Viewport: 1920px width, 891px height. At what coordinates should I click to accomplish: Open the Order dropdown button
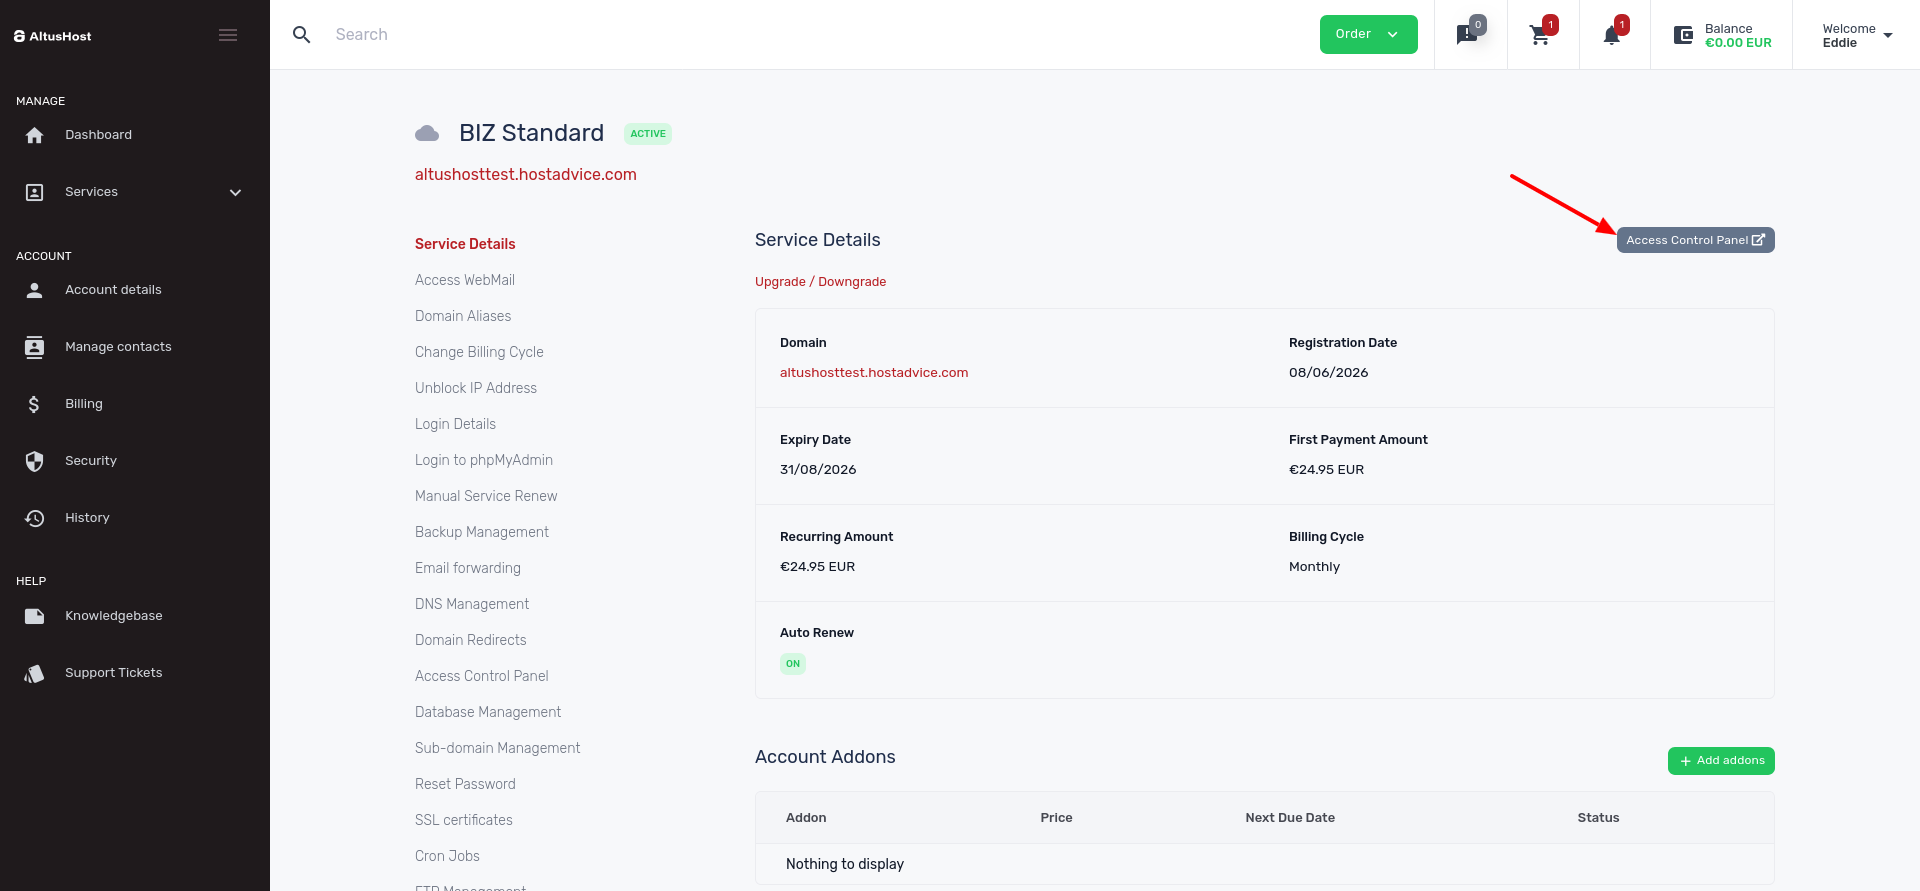(1368, 34)
